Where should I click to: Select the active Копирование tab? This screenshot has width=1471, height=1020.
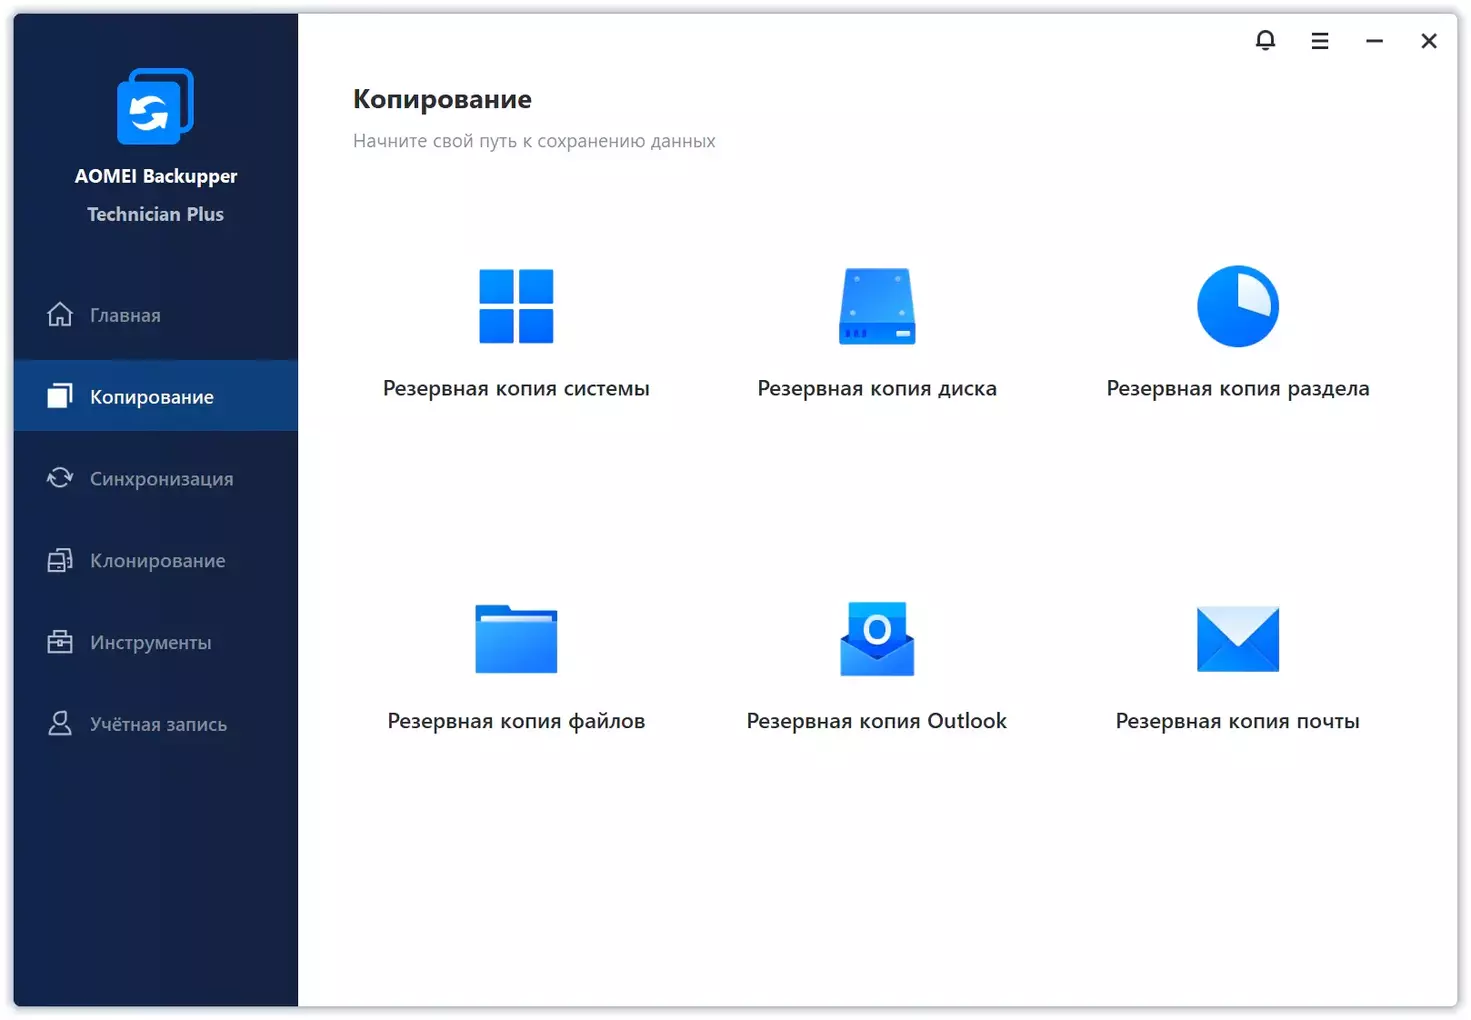[x=156, y=396]
